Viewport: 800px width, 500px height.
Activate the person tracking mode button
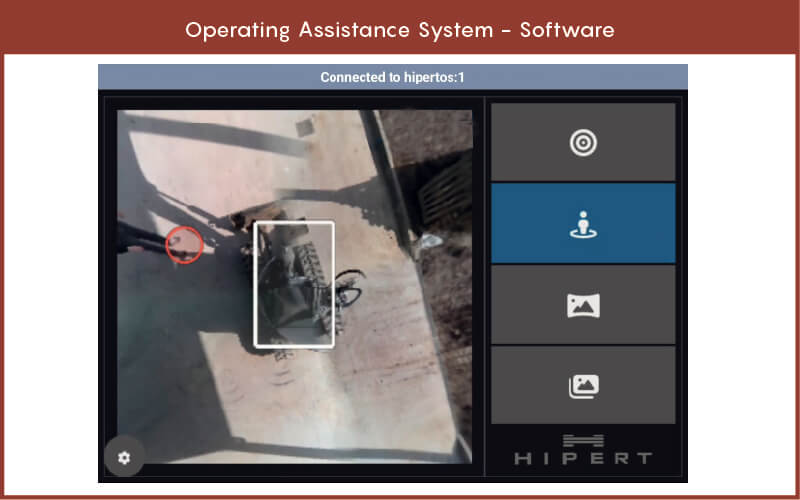pos(583,223)
